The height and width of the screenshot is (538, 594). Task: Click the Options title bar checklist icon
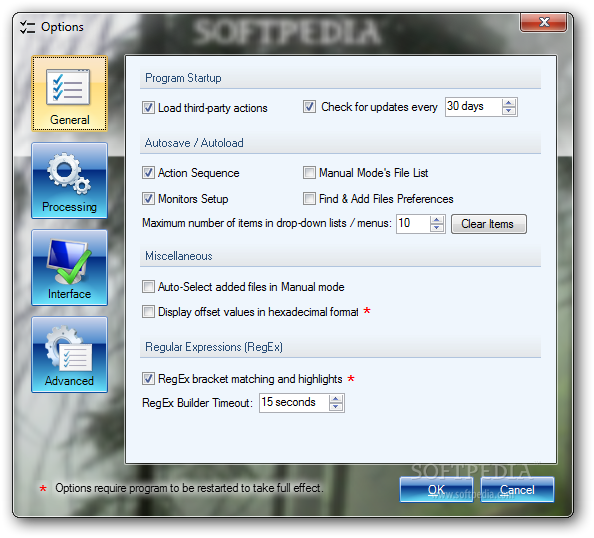27,27
